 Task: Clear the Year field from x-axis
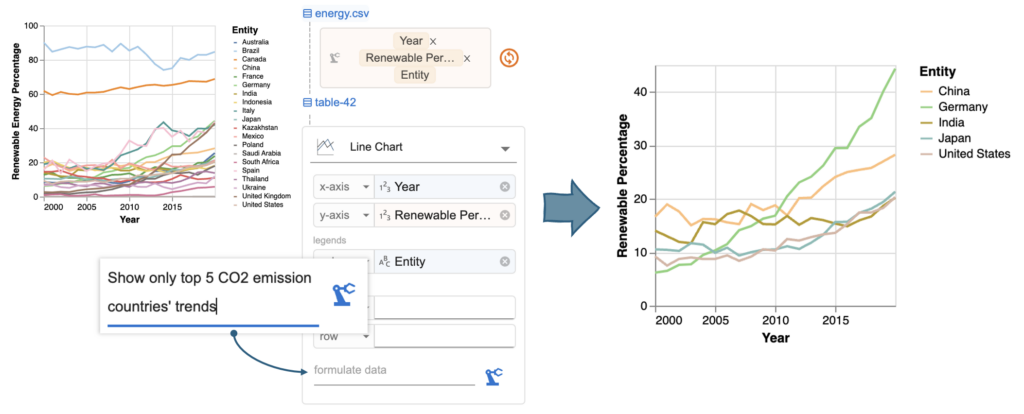coord(505,186)
